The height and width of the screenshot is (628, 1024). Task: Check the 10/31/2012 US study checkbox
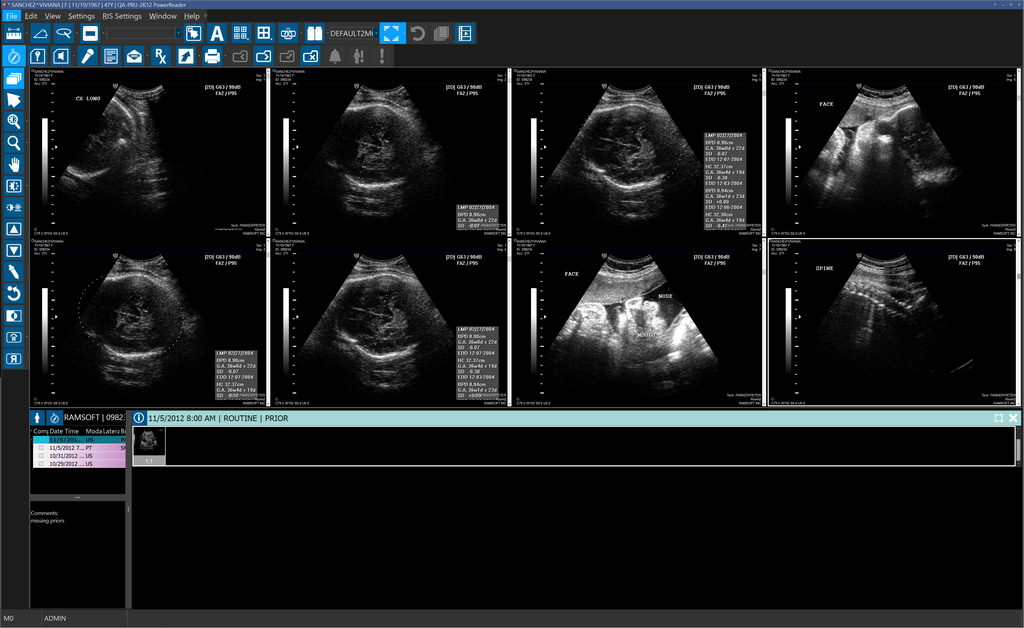pyautogui.click(x=41, y=456)
